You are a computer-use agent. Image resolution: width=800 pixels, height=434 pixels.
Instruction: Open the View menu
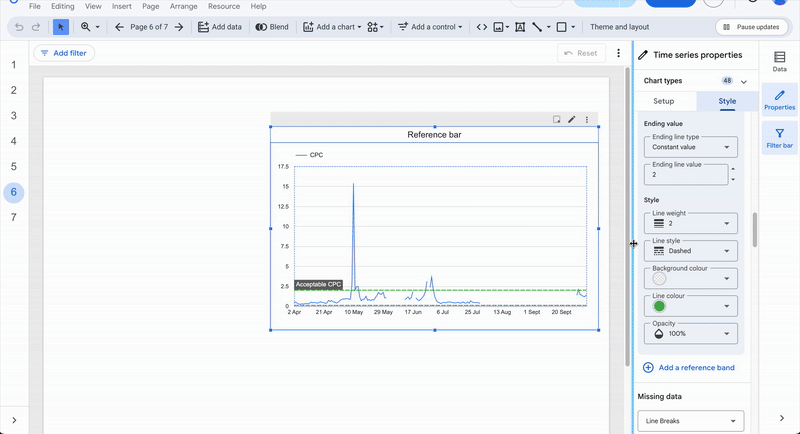coord(93,6)
